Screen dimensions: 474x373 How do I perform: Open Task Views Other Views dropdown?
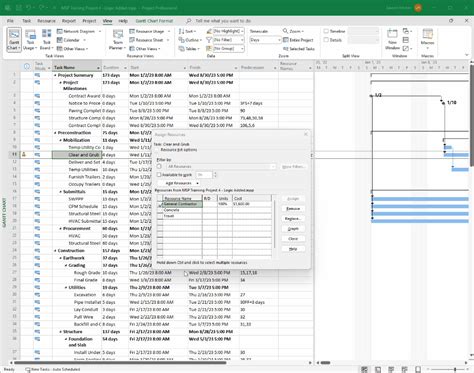tap(72, 49)
